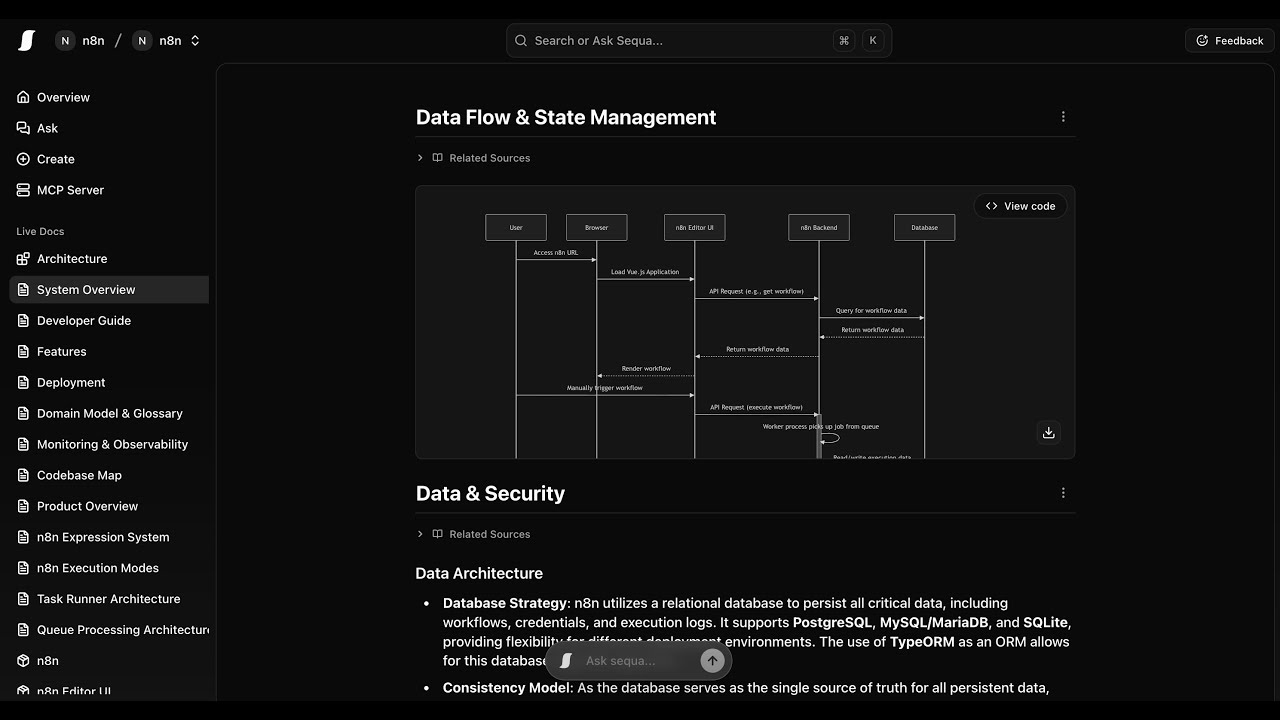
Task: Click the MCP Server stack icon
Action: 24,190
